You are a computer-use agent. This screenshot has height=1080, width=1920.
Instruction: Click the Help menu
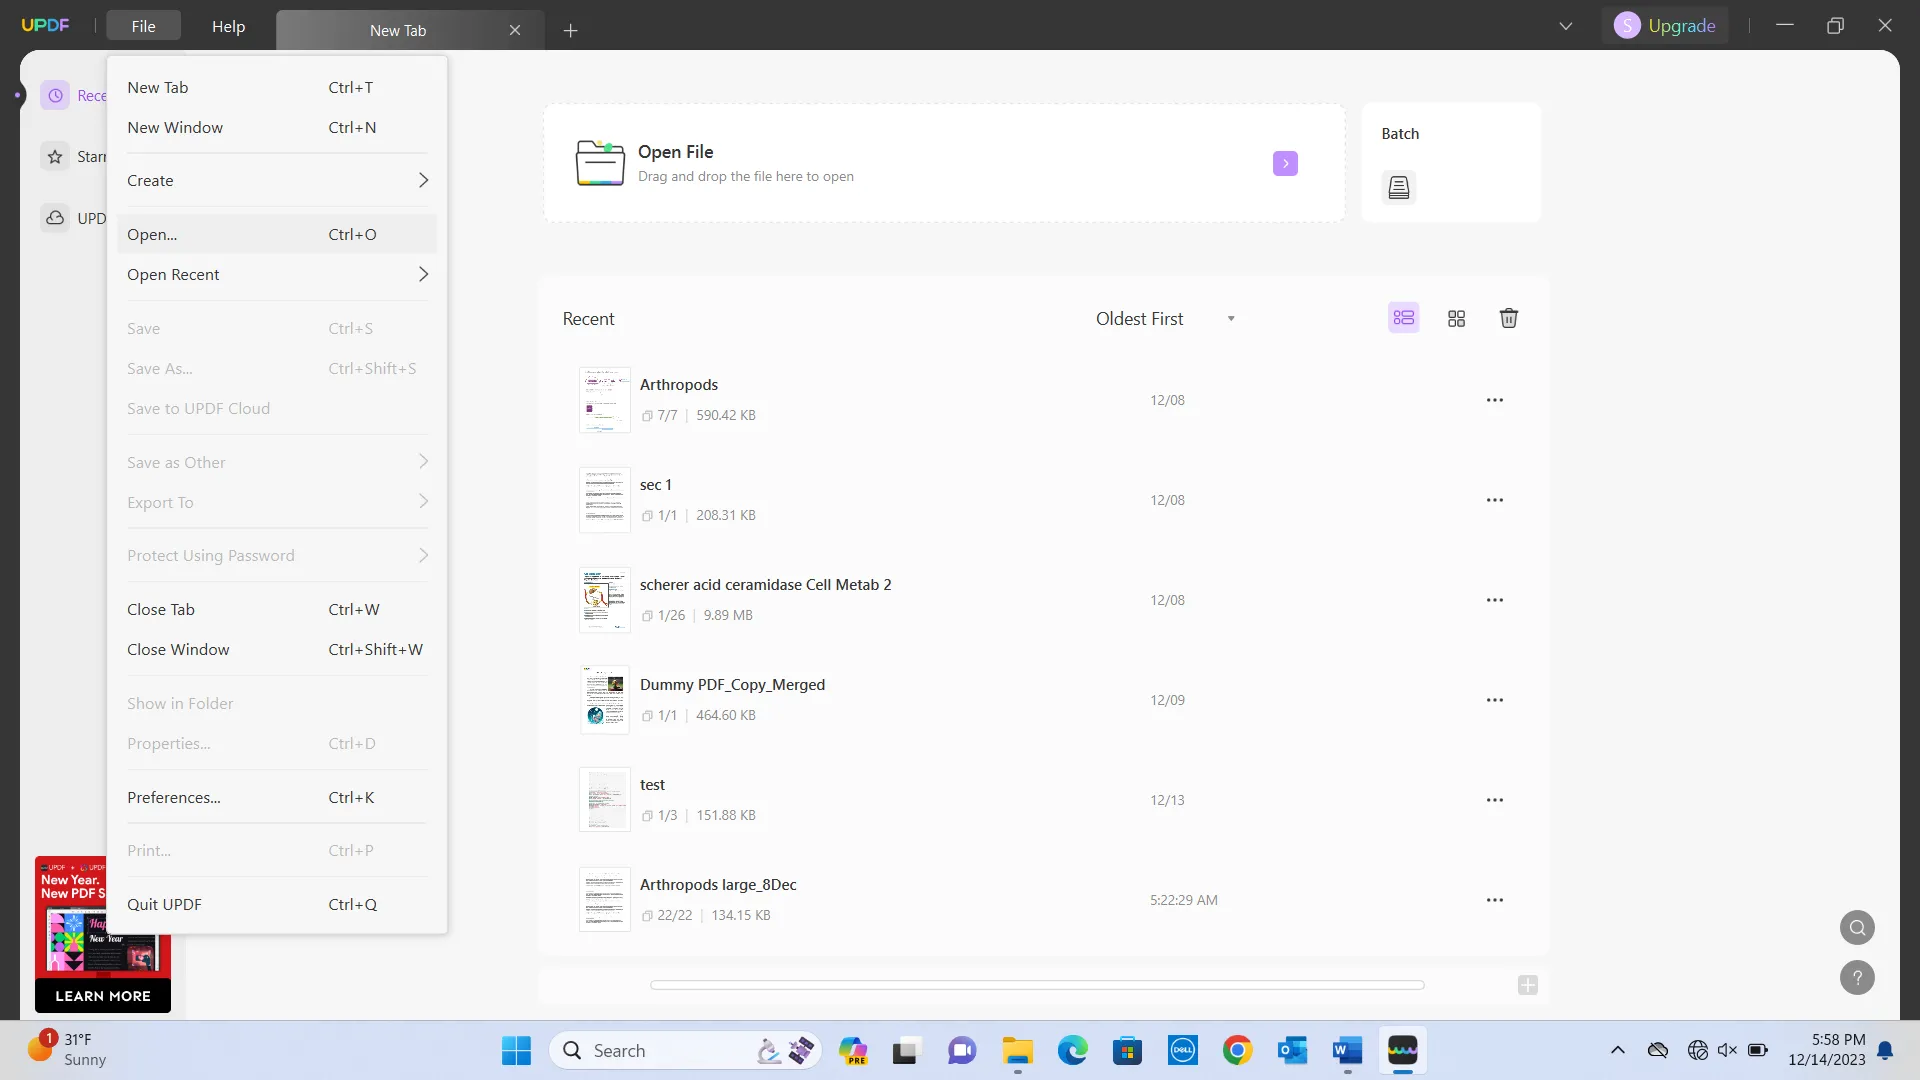pos(228,27)
